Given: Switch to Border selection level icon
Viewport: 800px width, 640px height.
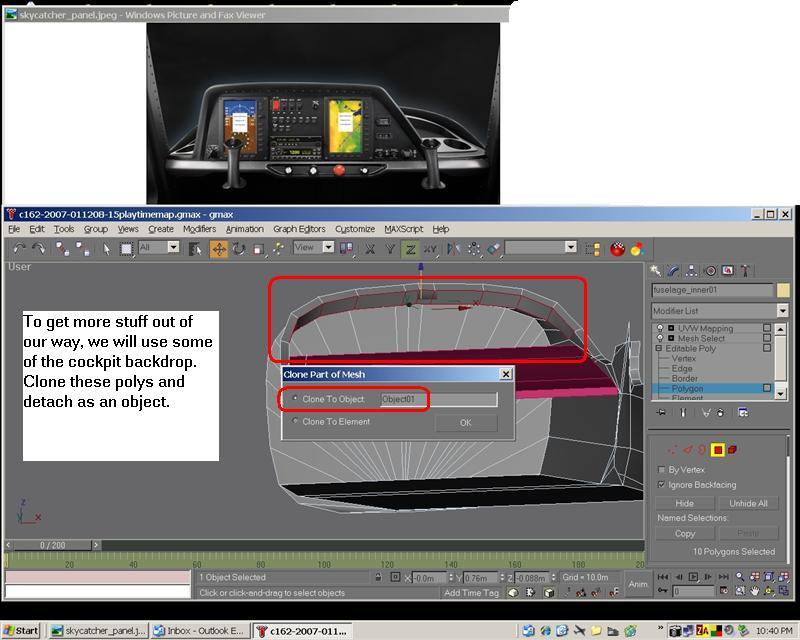Looking at the screenshot, I should pos(702,450).
